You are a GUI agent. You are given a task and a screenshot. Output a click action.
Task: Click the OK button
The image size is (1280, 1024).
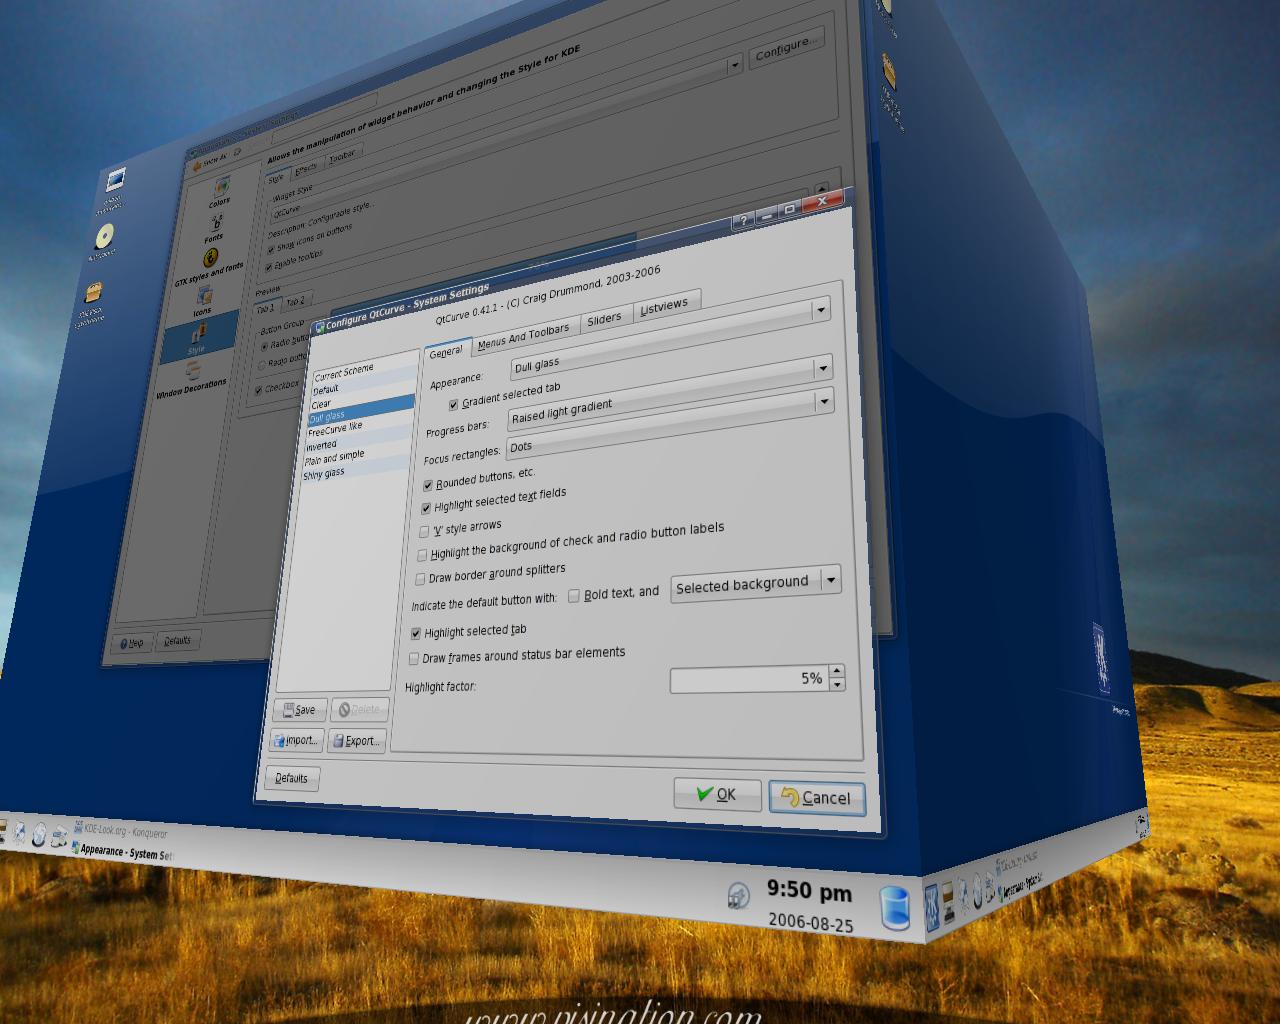(717, 794)
